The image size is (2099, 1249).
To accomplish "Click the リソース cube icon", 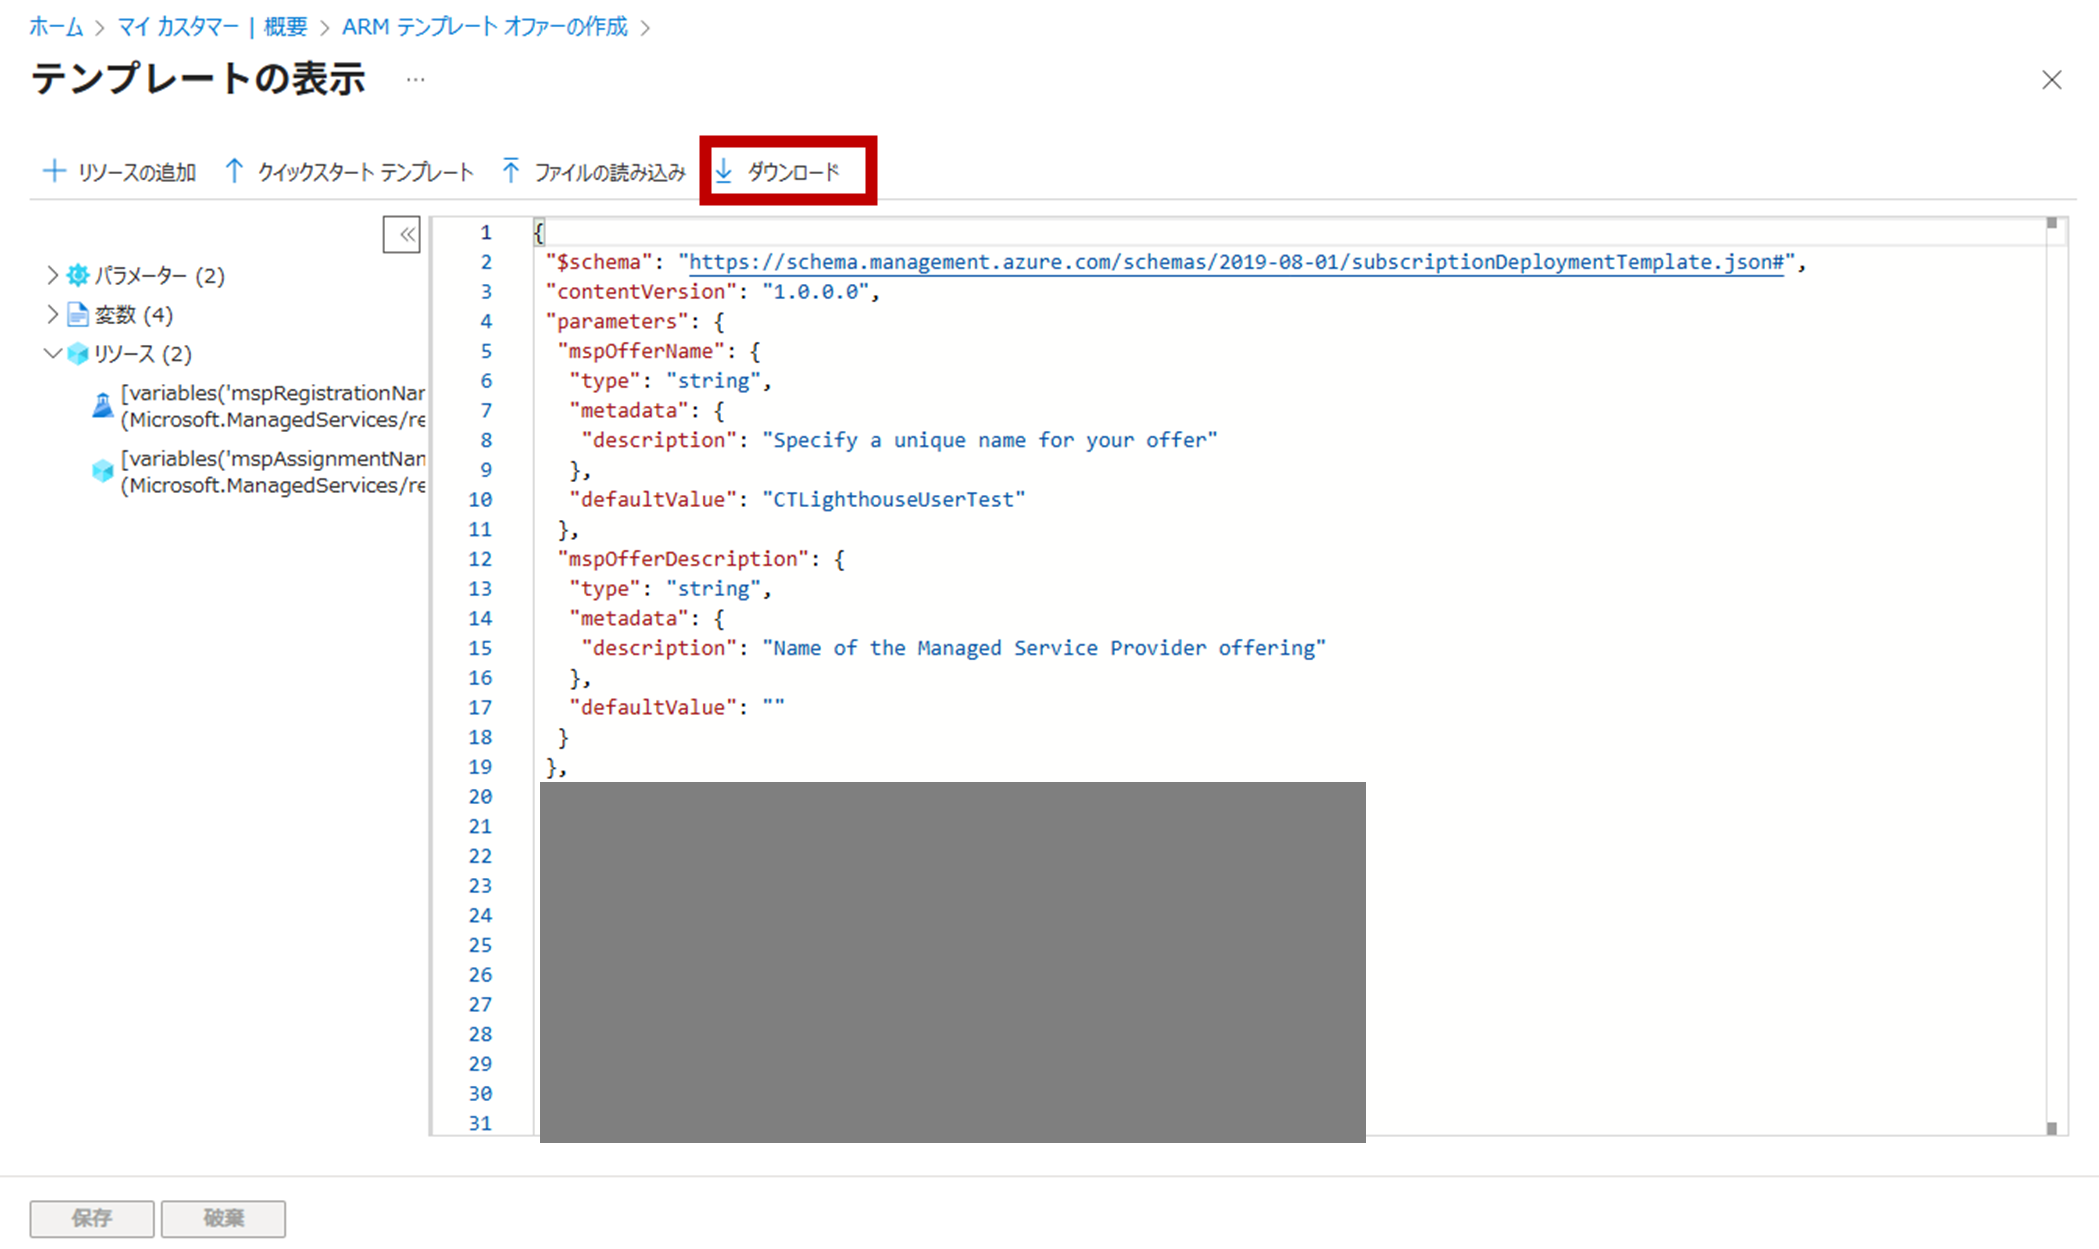I will point(78,354).
